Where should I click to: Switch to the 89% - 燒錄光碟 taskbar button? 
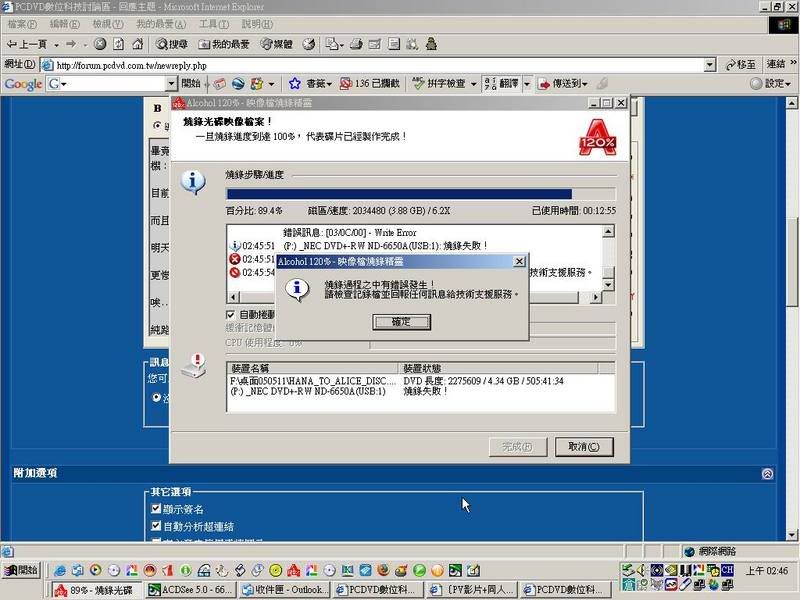pos(97,590)
